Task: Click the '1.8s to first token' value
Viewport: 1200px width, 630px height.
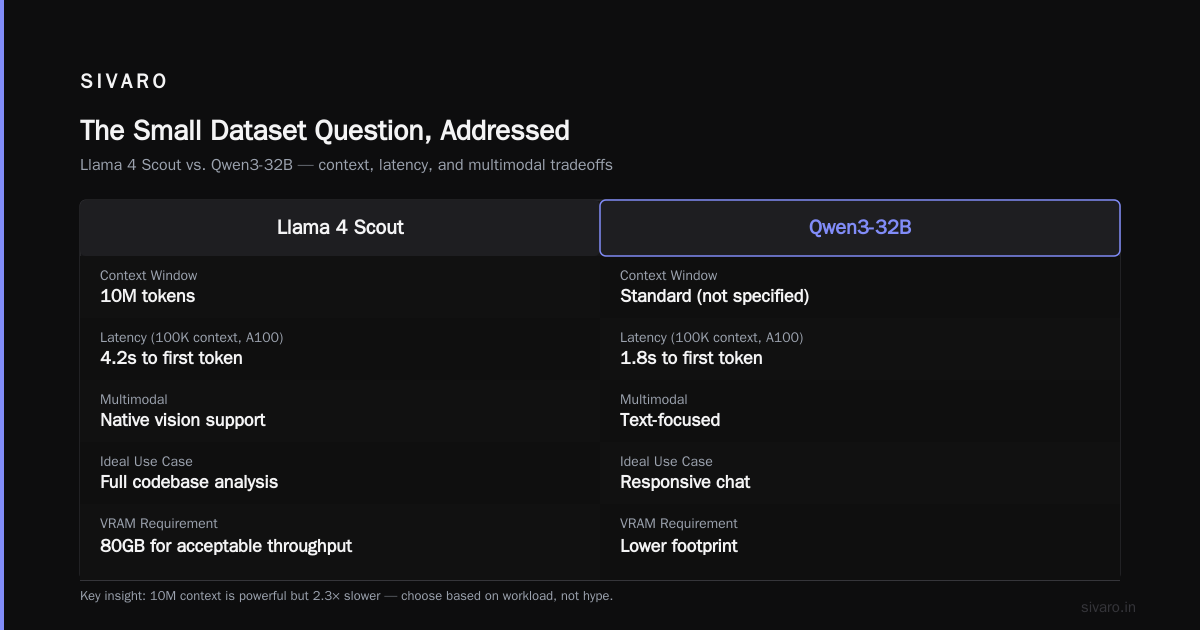Action: tap(691, 358)
